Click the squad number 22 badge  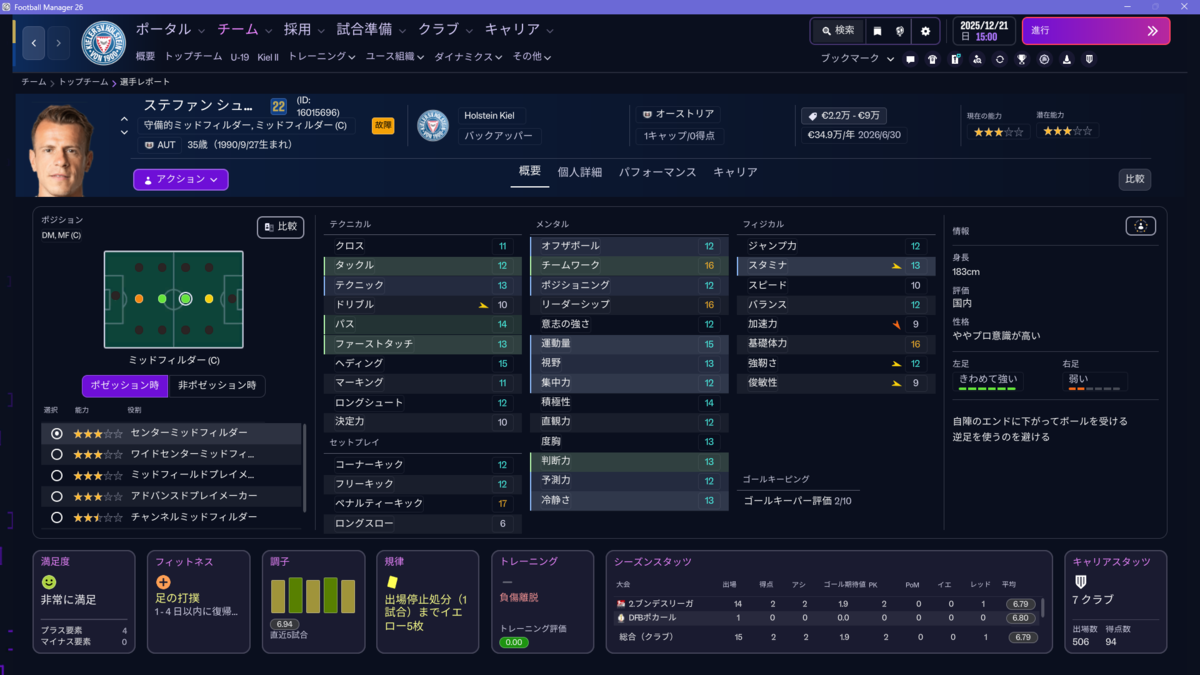click(x=279, y=106)
